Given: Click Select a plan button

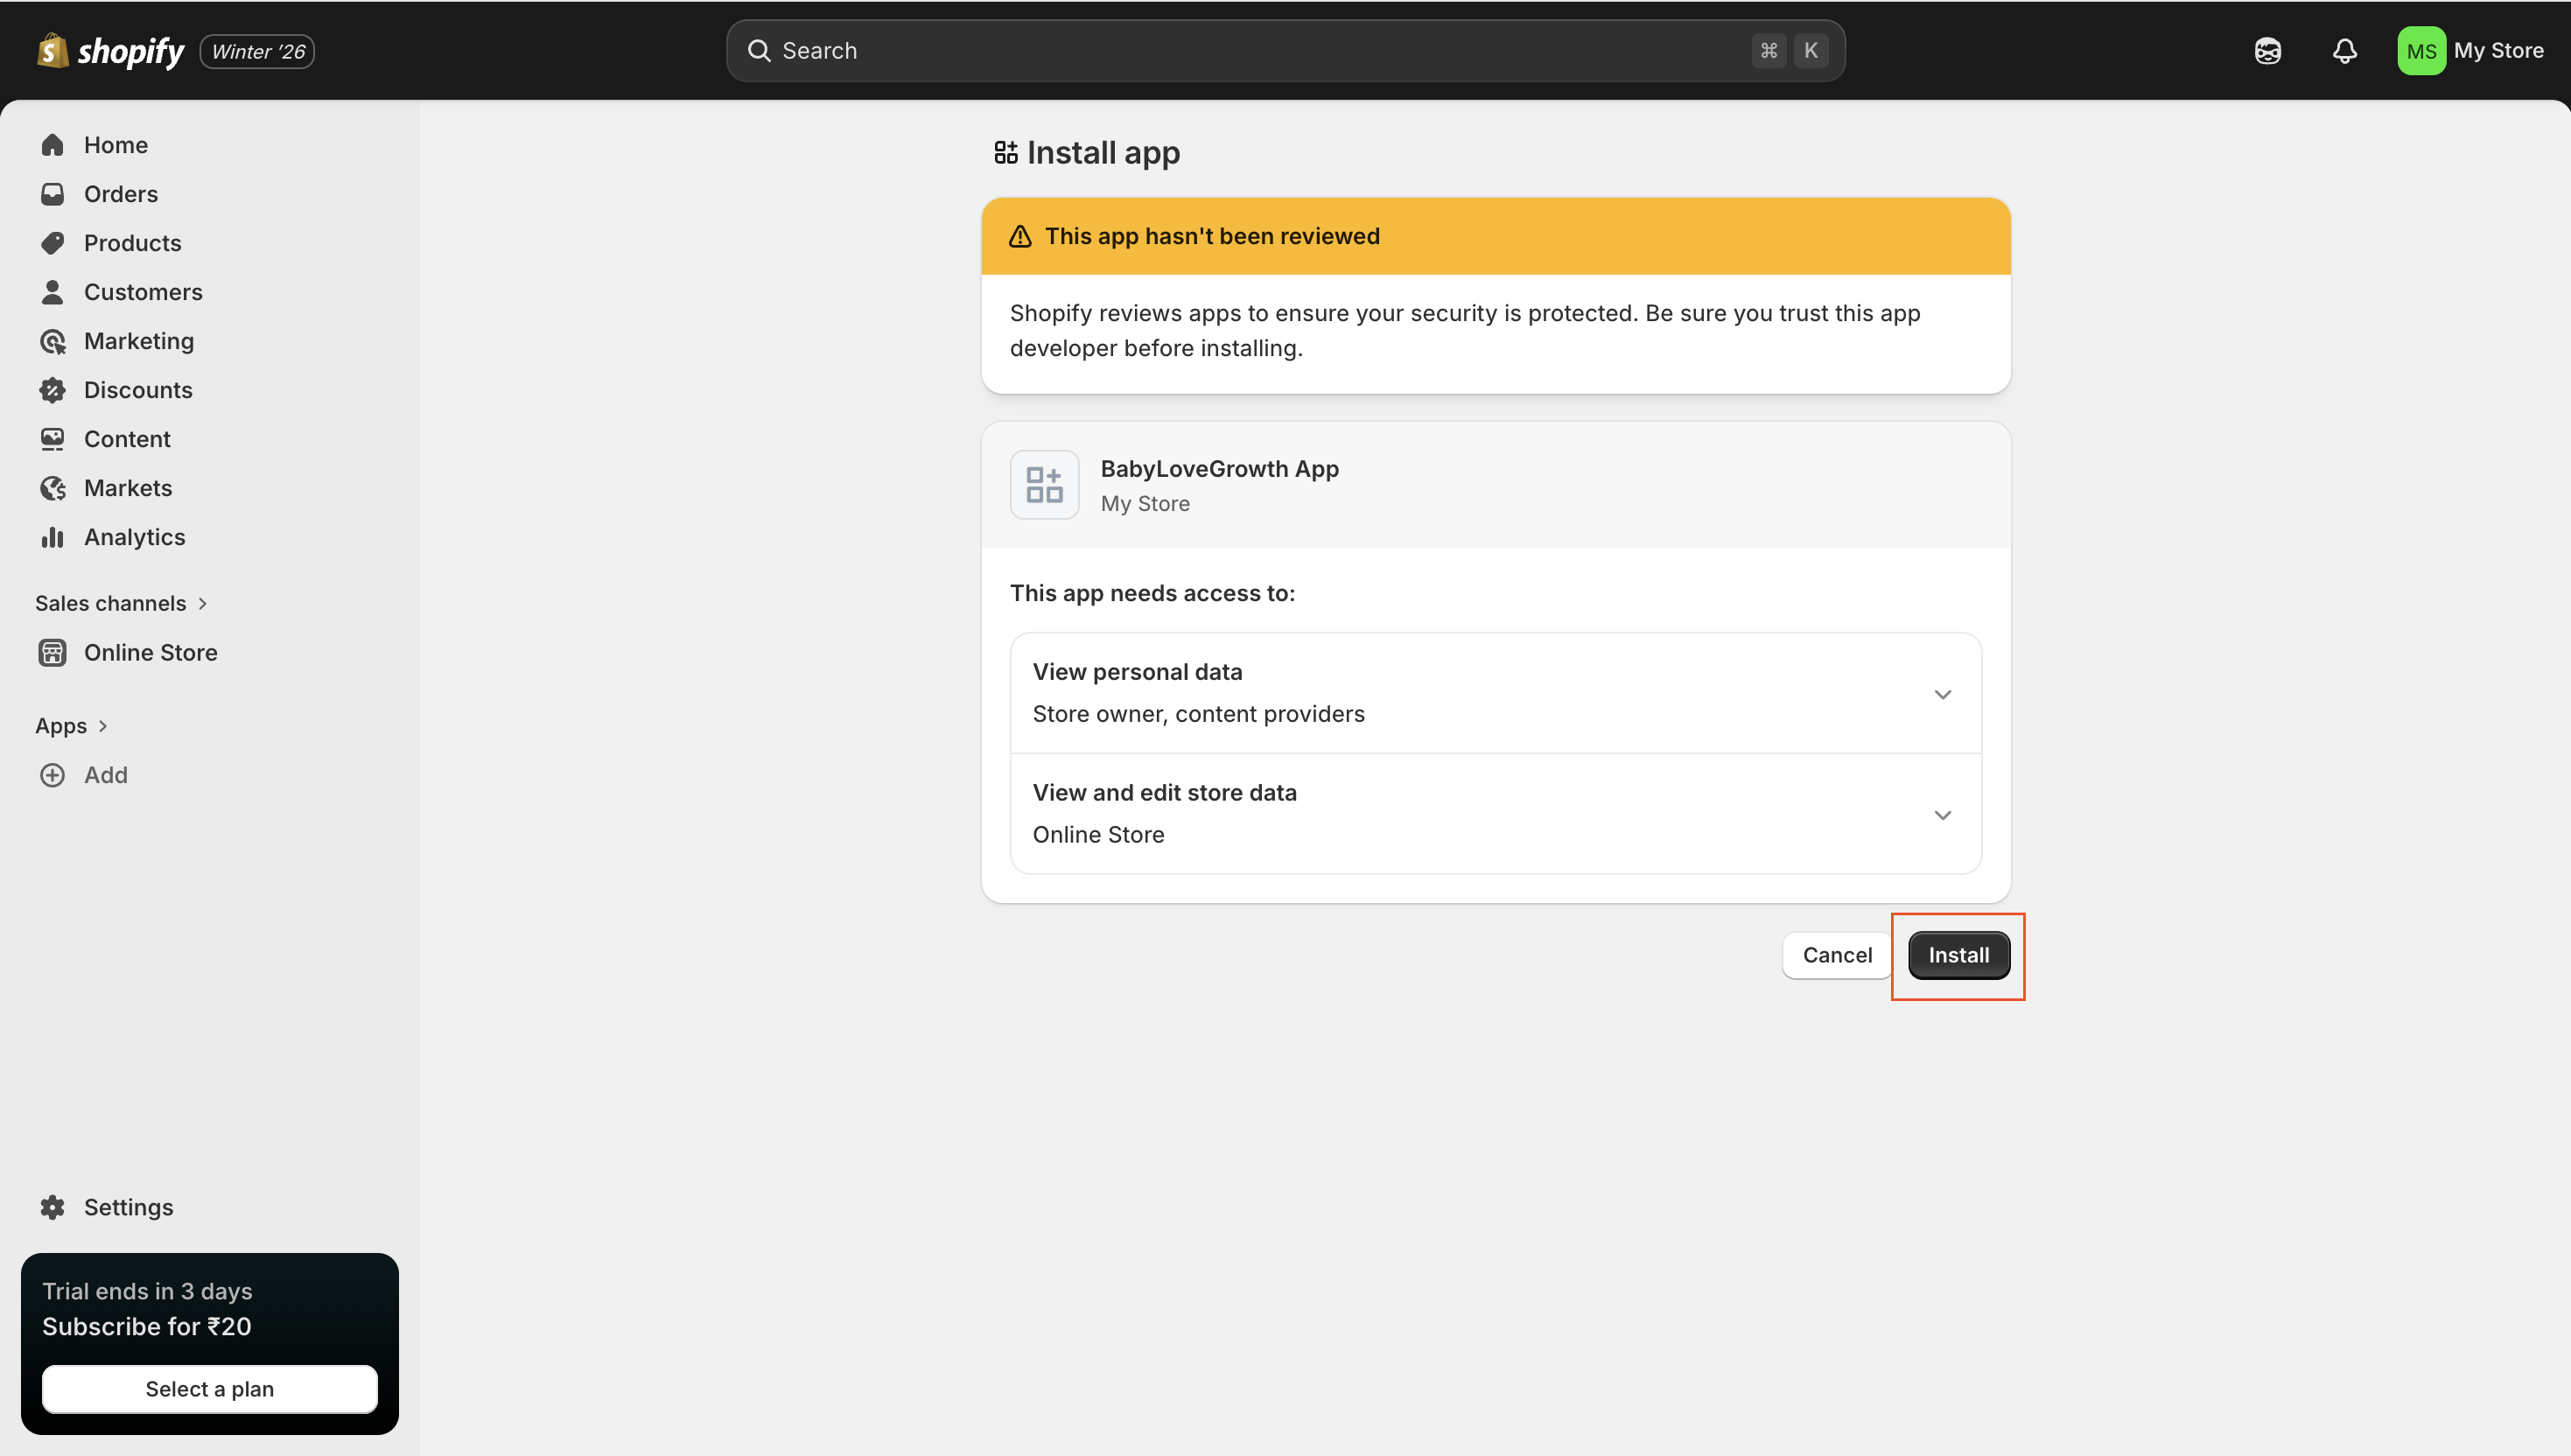Looking at the screenshot, I should (x=209, y=1388).
